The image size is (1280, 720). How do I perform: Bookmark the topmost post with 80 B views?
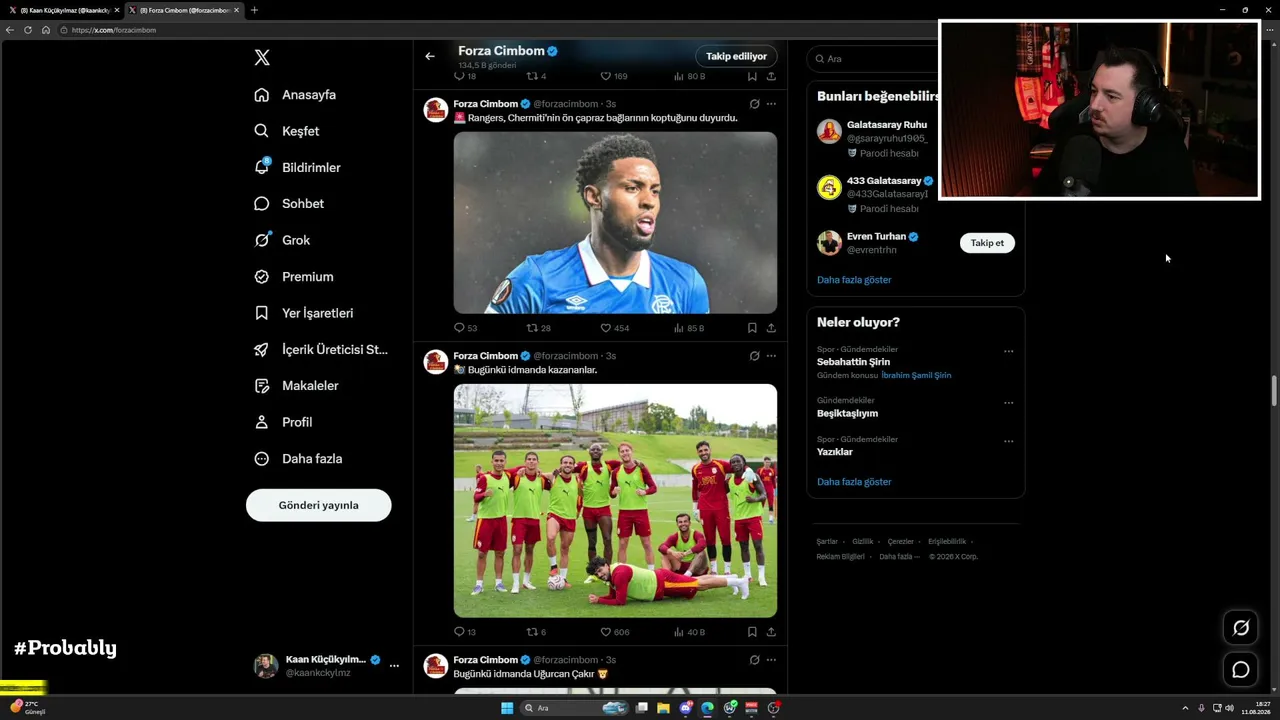pos(752,76)
